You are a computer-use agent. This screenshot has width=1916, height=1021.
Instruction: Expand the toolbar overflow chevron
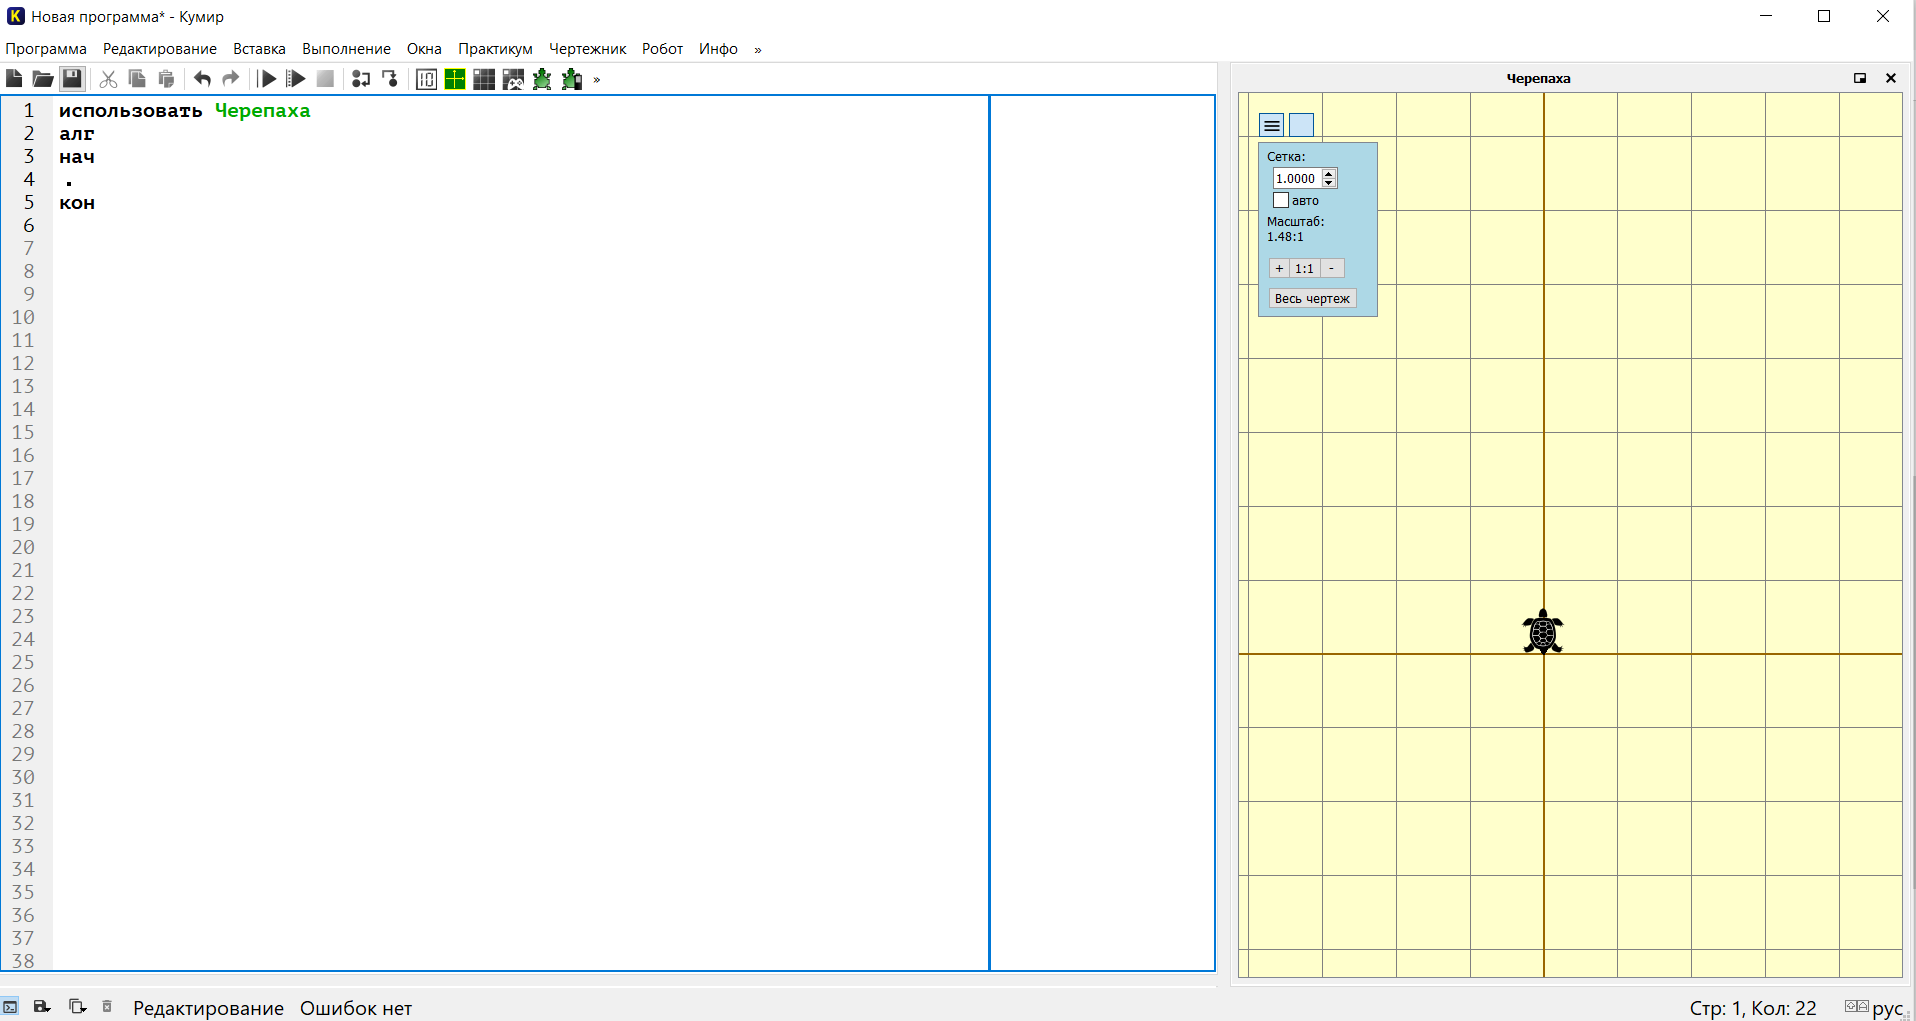[597, 80]
